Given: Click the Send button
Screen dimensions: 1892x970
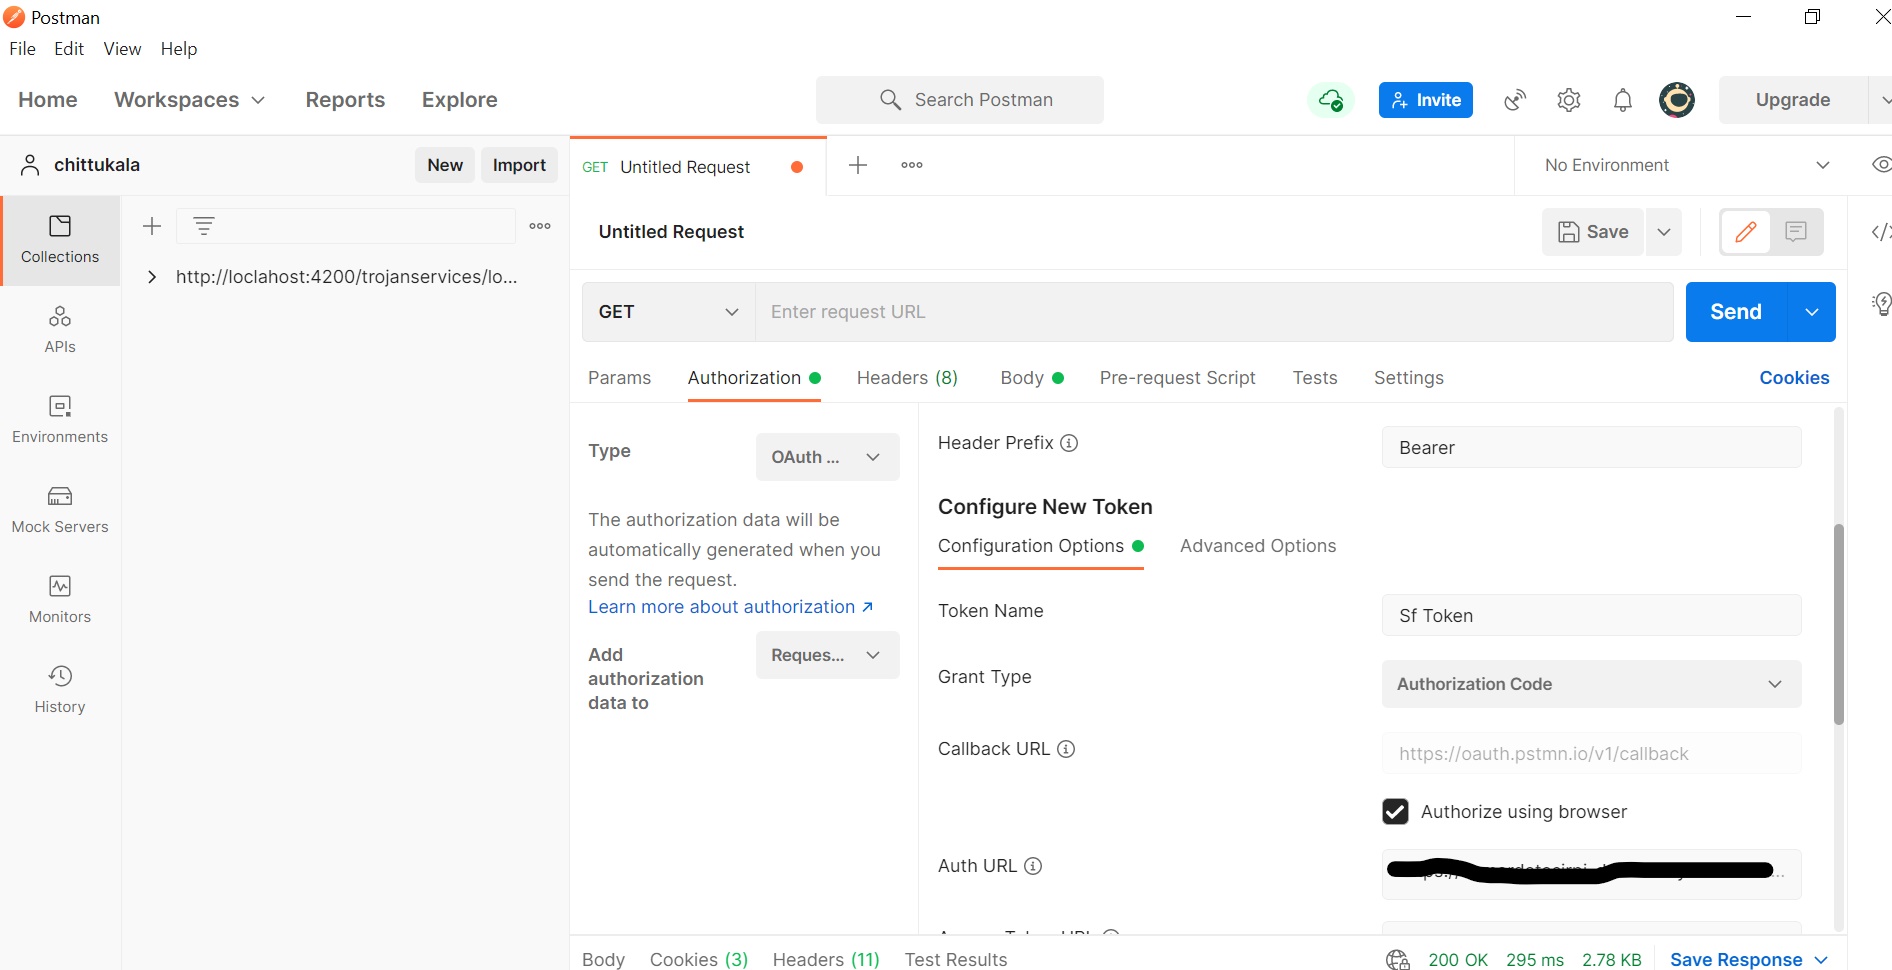Looking at the screenshot, I should coord(1736,312).
